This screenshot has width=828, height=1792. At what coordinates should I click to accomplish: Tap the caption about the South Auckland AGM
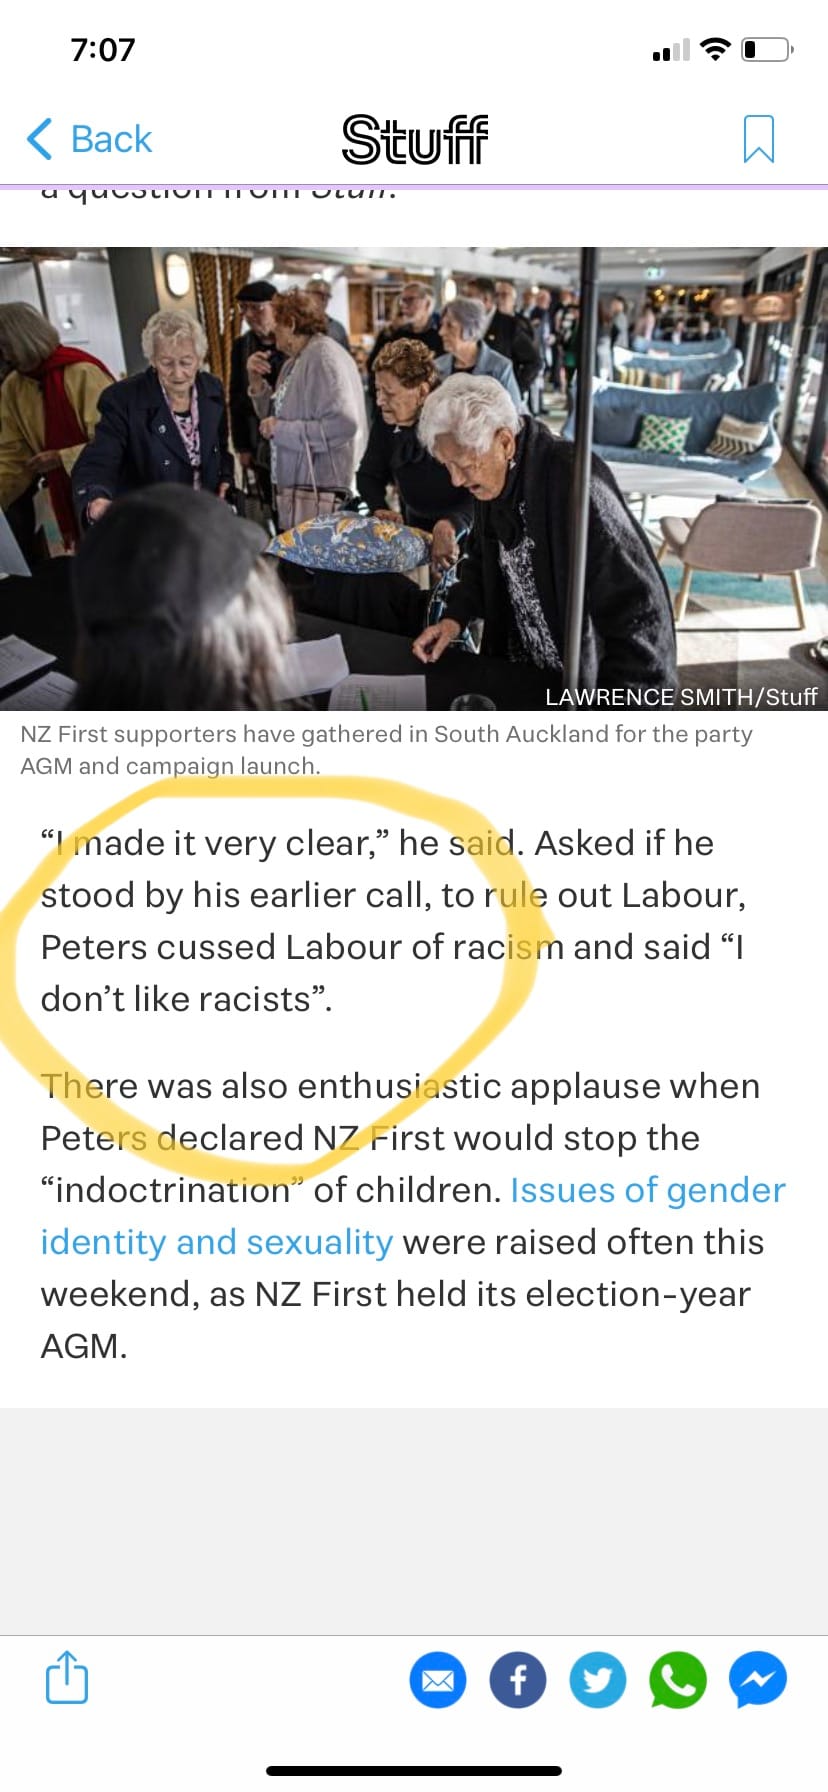click(x=386, y=750)
